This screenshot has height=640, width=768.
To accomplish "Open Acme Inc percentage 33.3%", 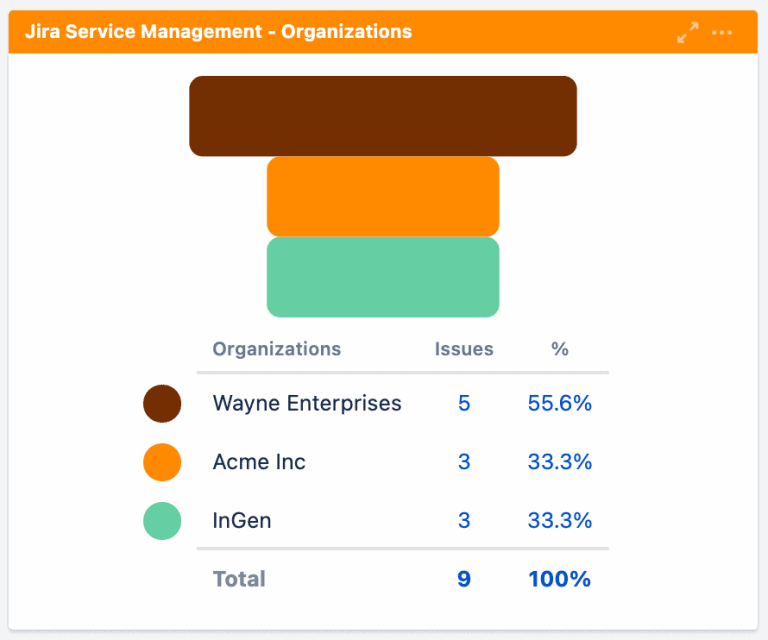I will pyautogui.click(x=560, y=462).
